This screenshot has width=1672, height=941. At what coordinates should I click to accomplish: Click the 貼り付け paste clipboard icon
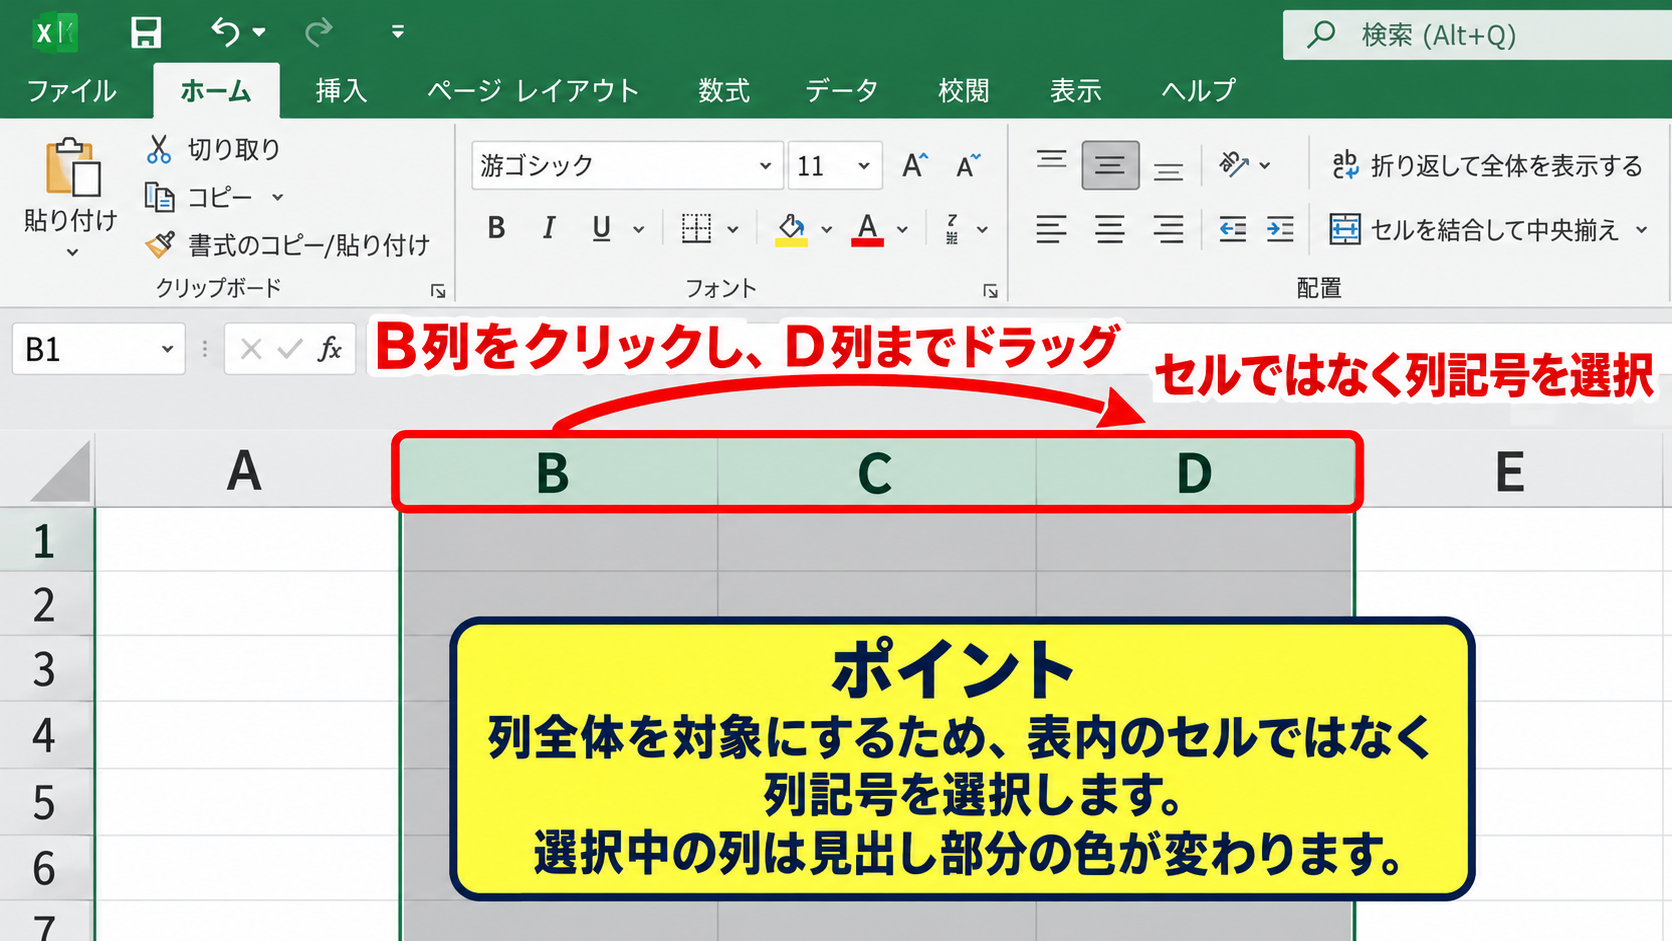click(72, 167)
